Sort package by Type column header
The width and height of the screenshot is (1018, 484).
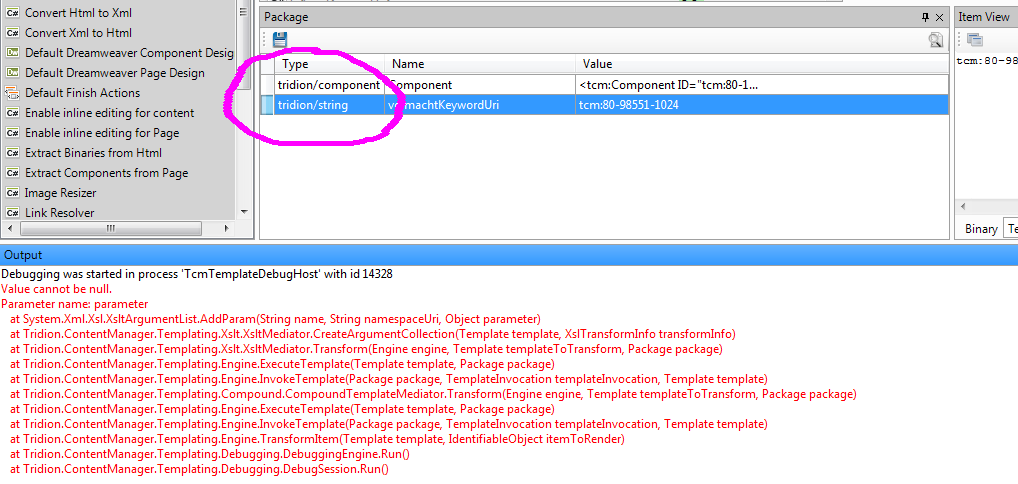pyautogui.click(x=296, y=64)
